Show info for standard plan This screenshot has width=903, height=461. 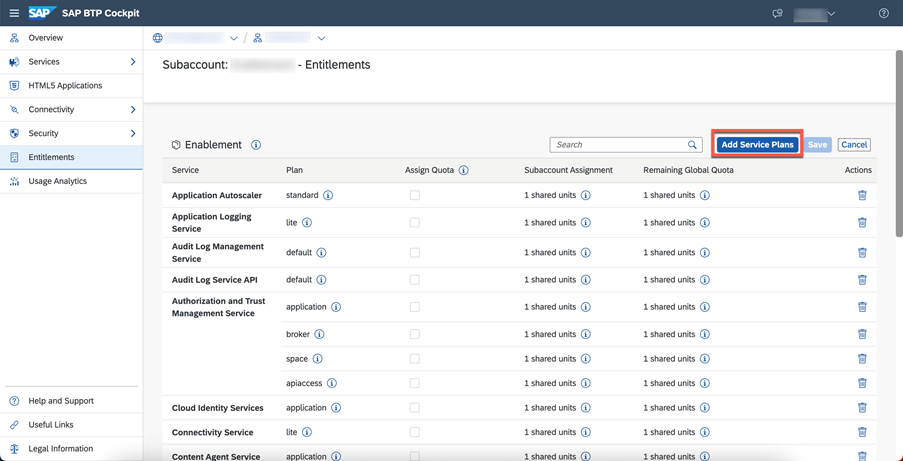click(328, 195)
